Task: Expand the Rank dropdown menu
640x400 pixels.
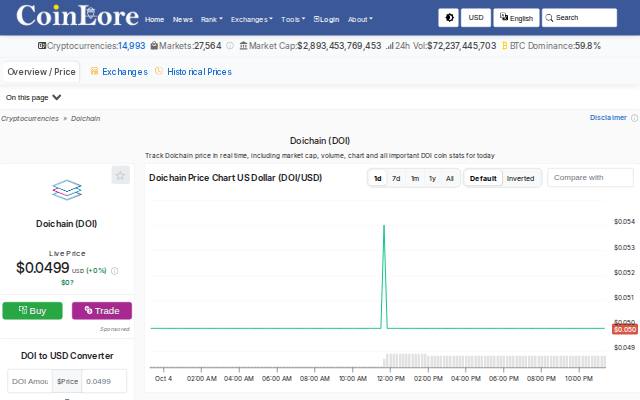Action: (x=211, y=19)
